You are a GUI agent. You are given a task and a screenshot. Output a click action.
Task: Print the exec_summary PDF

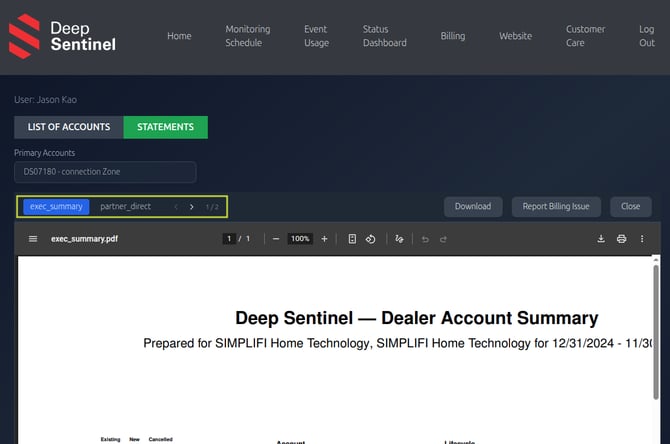tap(621, 239)
